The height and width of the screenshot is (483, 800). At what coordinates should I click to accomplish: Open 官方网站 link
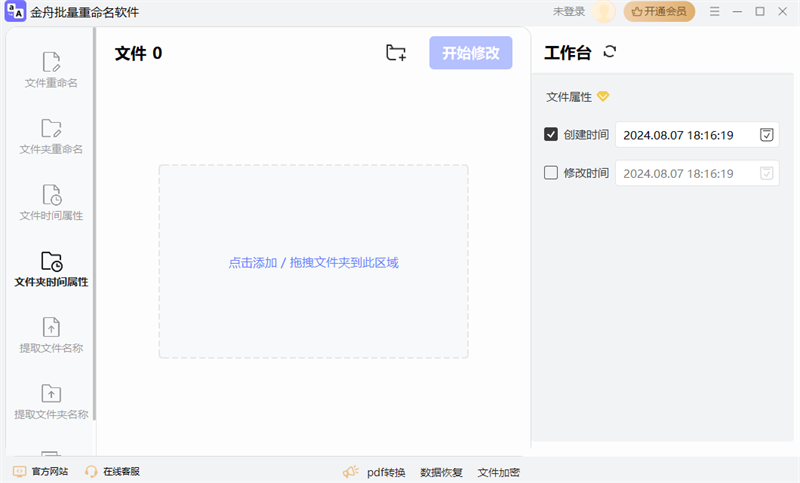click(x=40, y=471)
